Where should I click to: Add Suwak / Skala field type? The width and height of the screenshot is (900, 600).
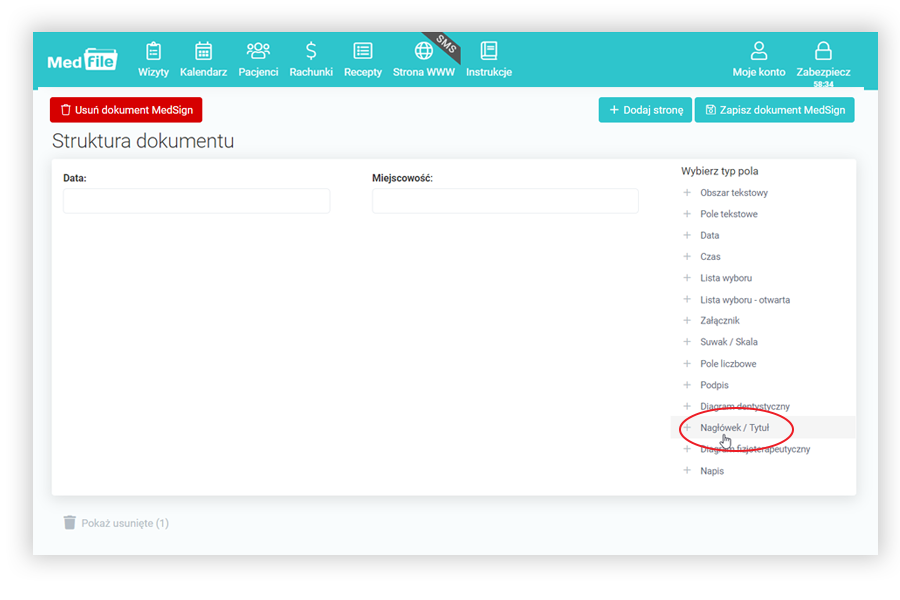[x=728, y=342]
